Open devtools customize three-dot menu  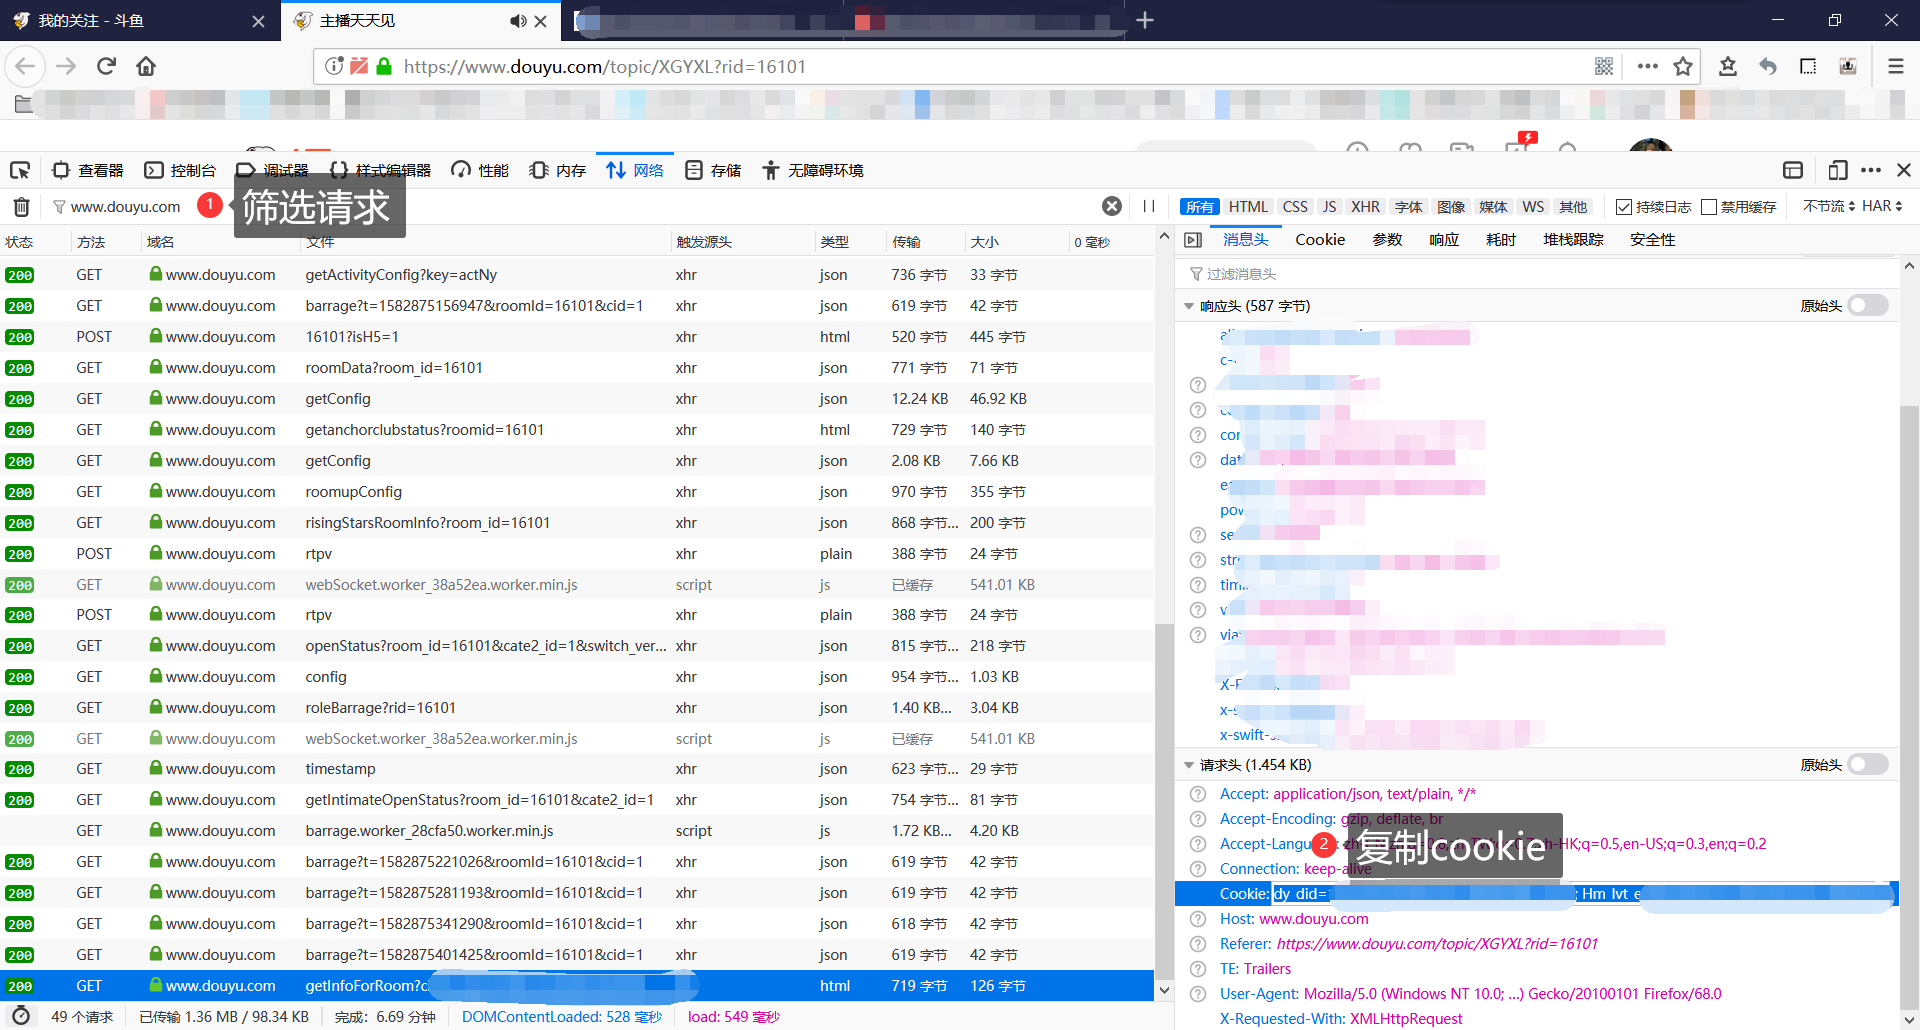click(1871, 170)
